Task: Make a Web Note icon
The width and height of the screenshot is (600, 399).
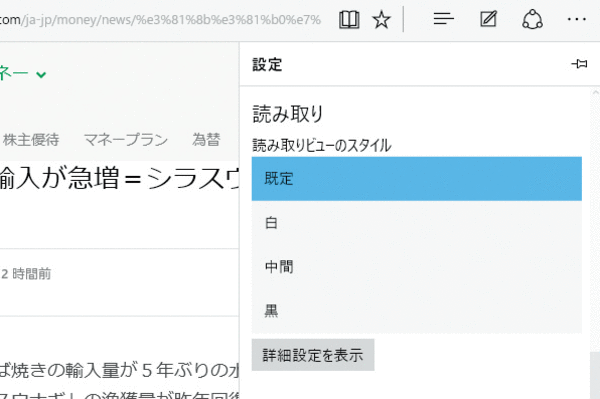Action: point(488,19)
